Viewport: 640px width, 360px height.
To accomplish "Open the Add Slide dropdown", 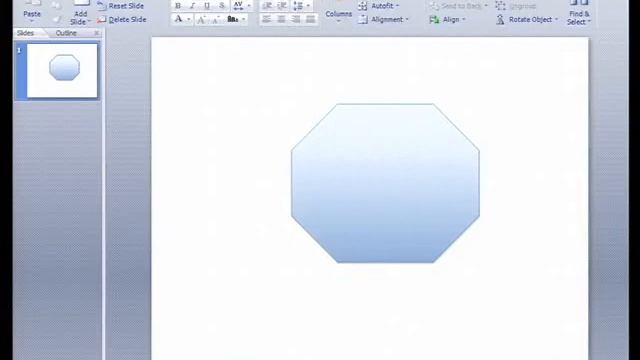I will tap(80, 18).
